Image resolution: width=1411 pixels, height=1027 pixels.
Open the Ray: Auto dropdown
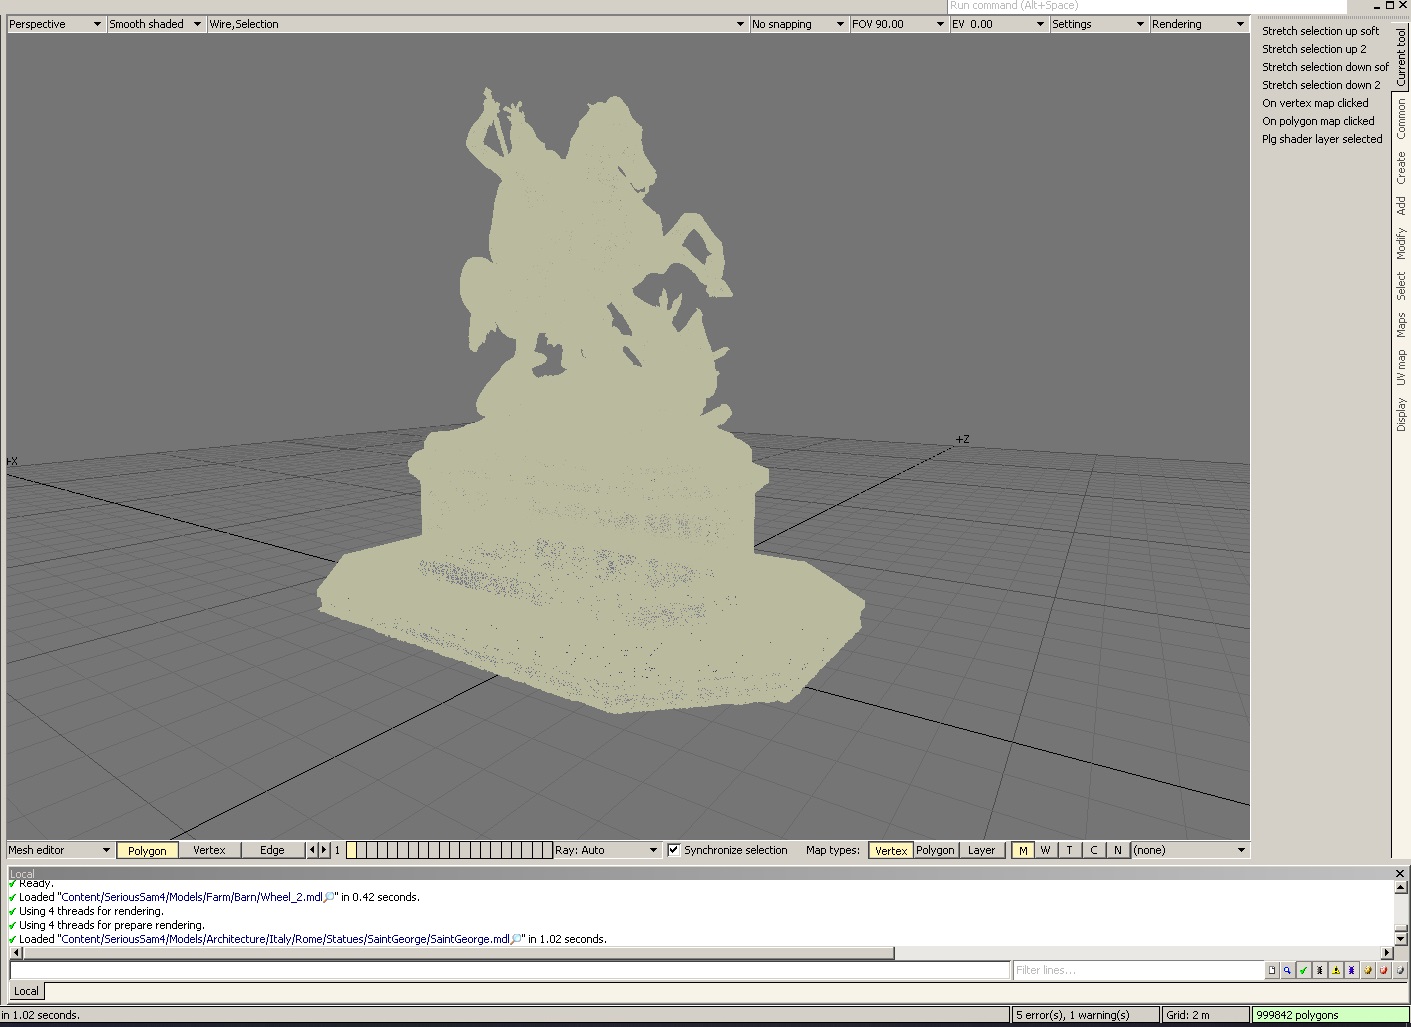point(607,850)
